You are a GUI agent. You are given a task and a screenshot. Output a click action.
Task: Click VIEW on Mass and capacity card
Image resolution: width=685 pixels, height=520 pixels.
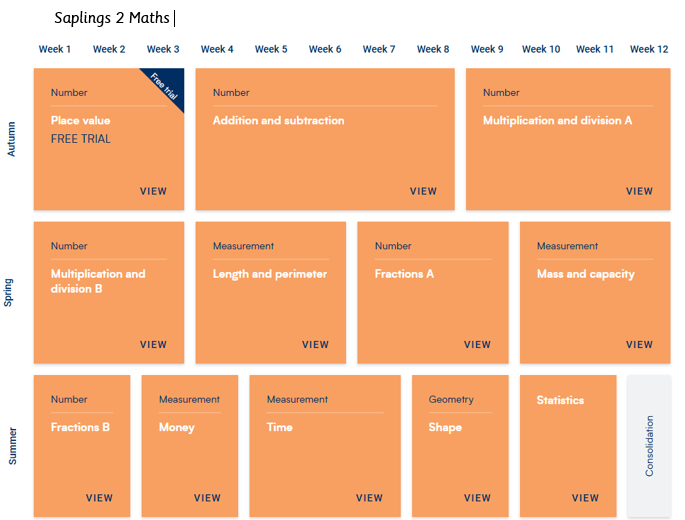(x=639, y=345)
